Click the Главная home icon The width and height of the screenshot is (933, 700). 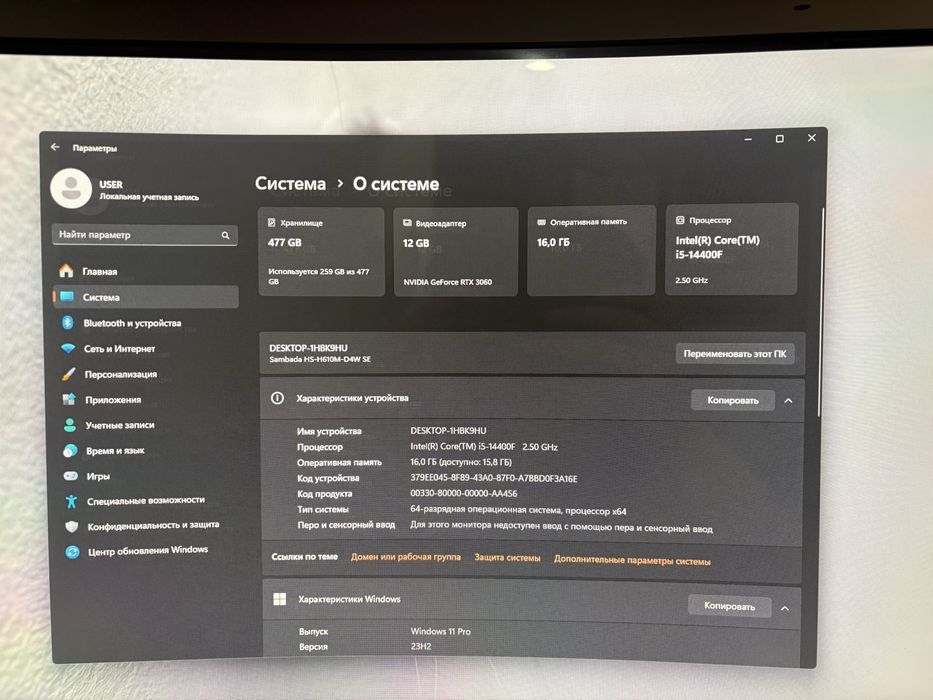tap(66, 271)
